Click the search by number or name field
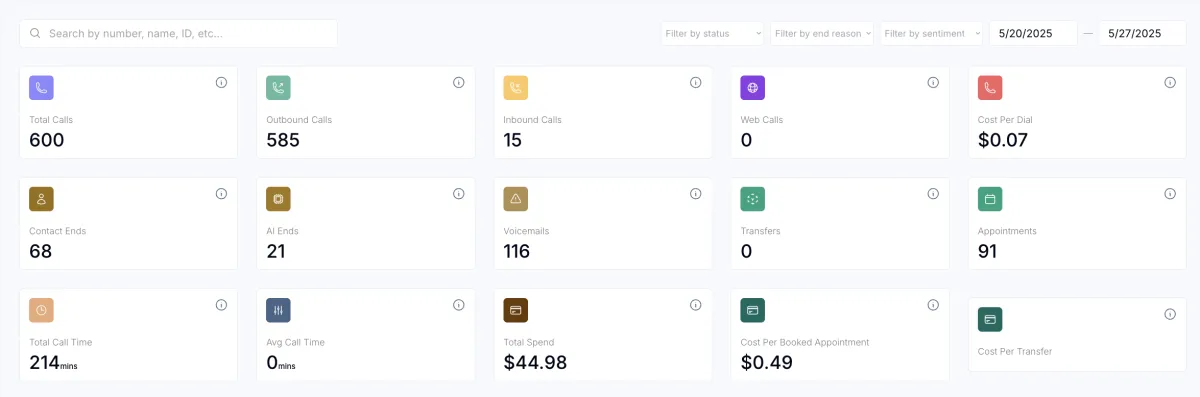 pyautogui.click(x=178, y=33)
